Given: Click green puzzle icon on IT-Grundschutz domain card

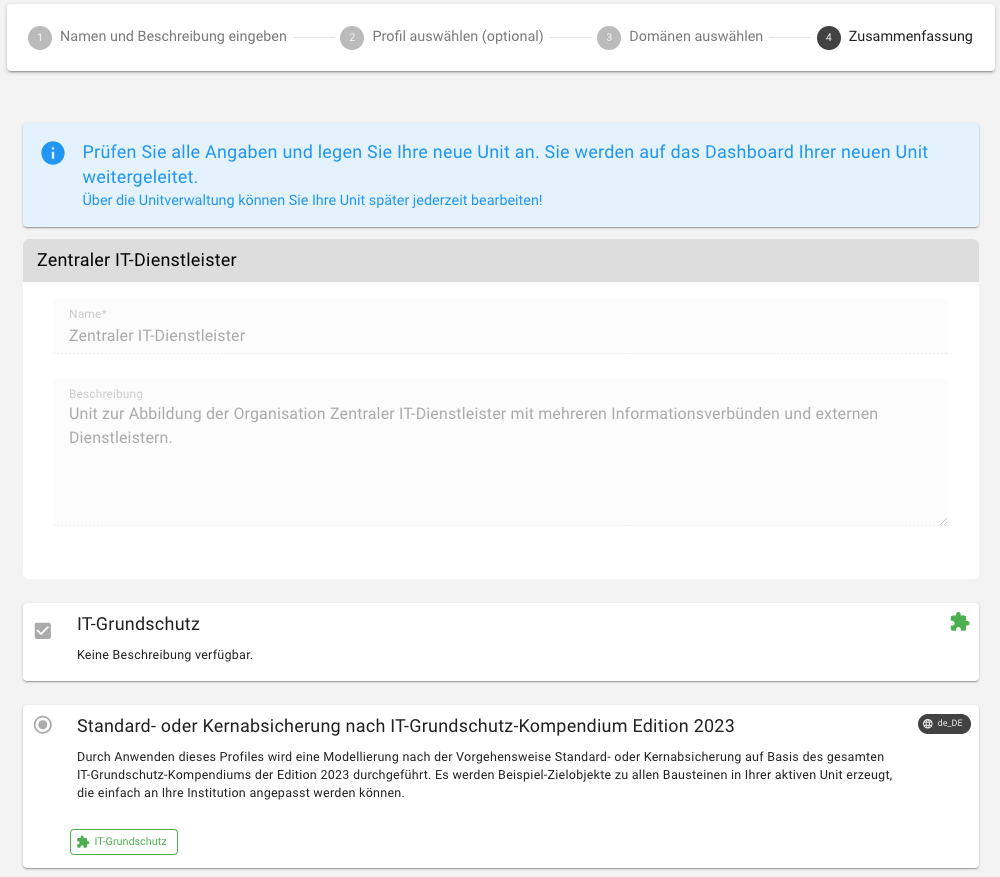Looking at the screenshot, I should [x=959, y=622].
